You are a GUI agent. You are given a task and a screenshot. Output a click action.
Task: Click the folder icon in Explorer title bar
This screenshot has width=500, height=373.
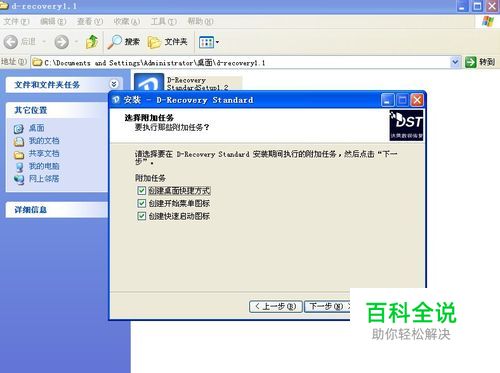tap(4, 6)
